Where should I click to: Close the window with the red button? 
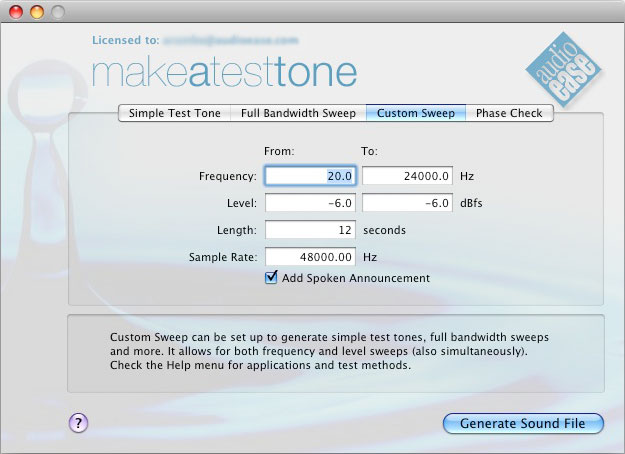pyautogui.click(x=16, y=12)
